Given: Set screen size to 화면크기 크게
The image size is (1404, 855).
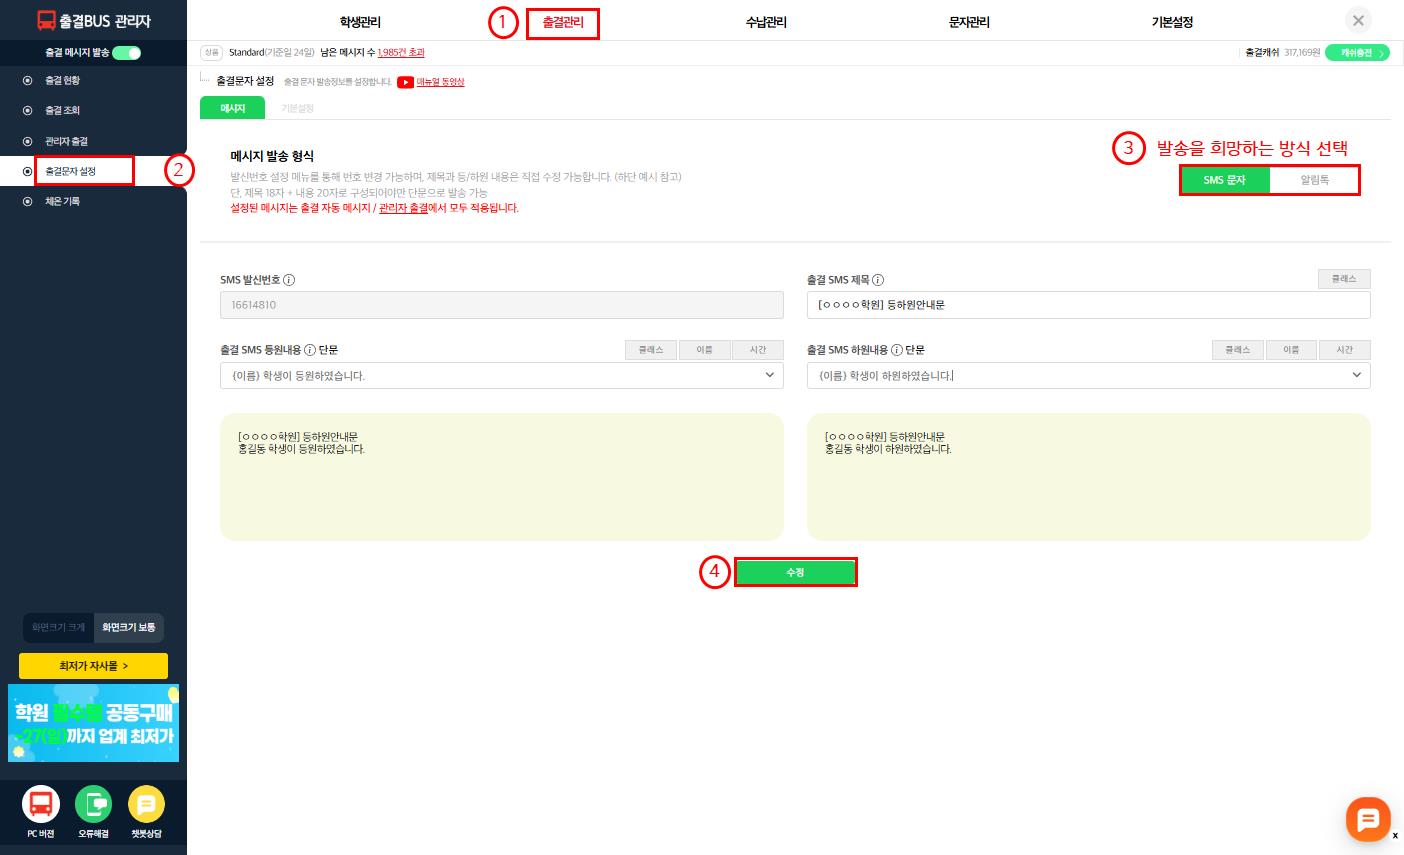Looking at the screenshot, I should click(x=59, y=627).
